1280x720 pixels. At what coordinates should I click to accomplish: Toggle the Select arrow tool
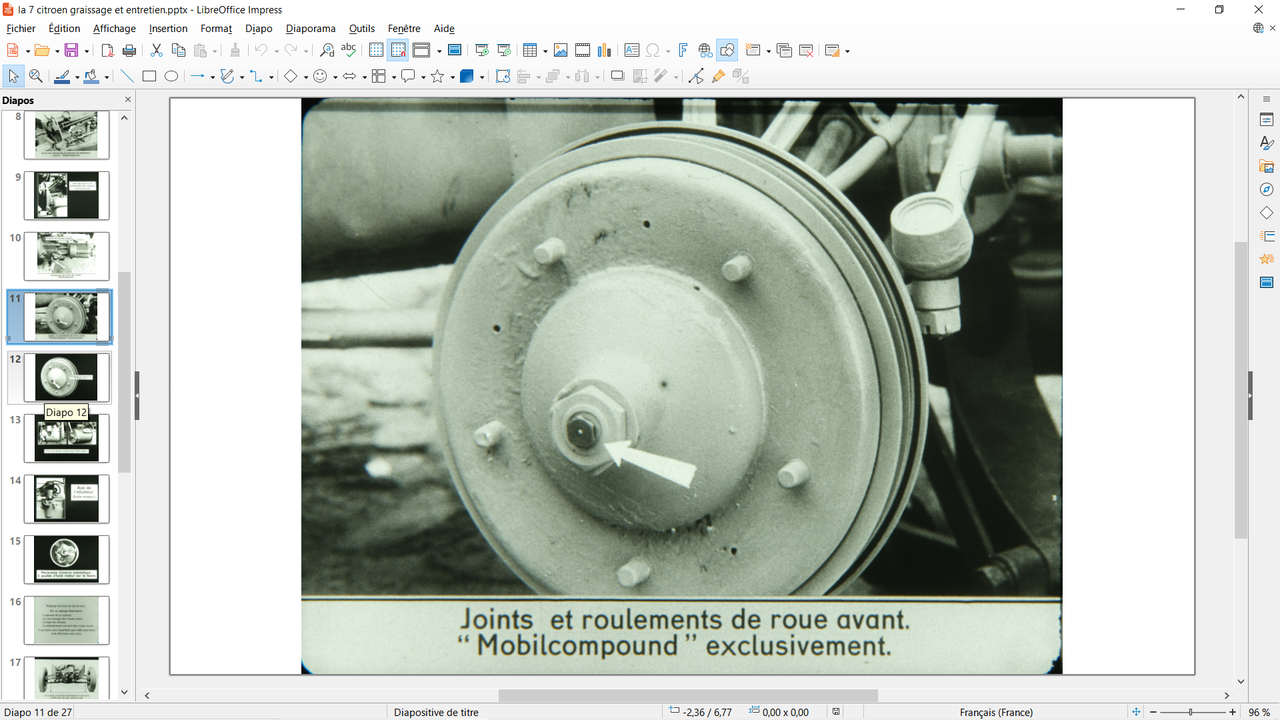[14, 76]
